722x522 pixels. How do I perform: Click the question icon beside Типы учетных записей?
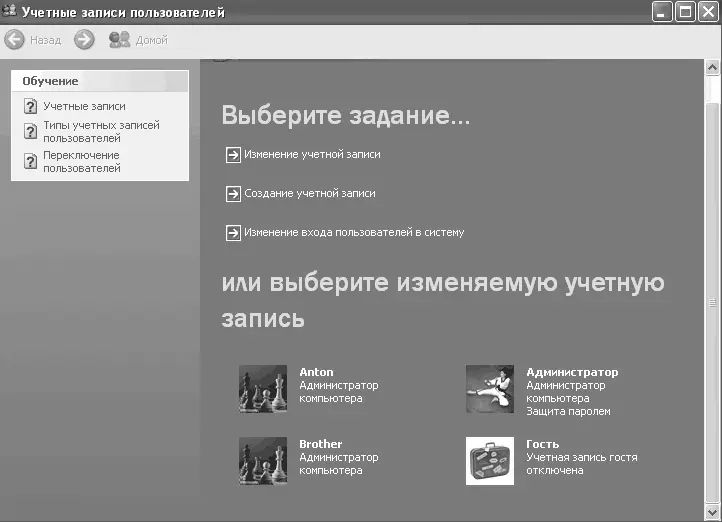click(30, 132)
